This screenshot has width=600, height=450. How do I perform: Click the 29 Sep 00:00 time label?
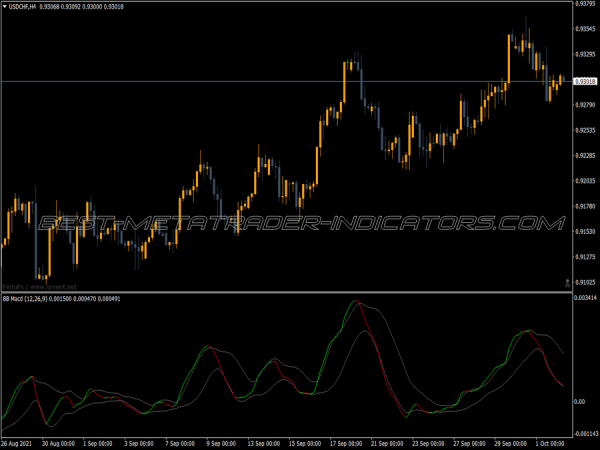pos(510,444)
